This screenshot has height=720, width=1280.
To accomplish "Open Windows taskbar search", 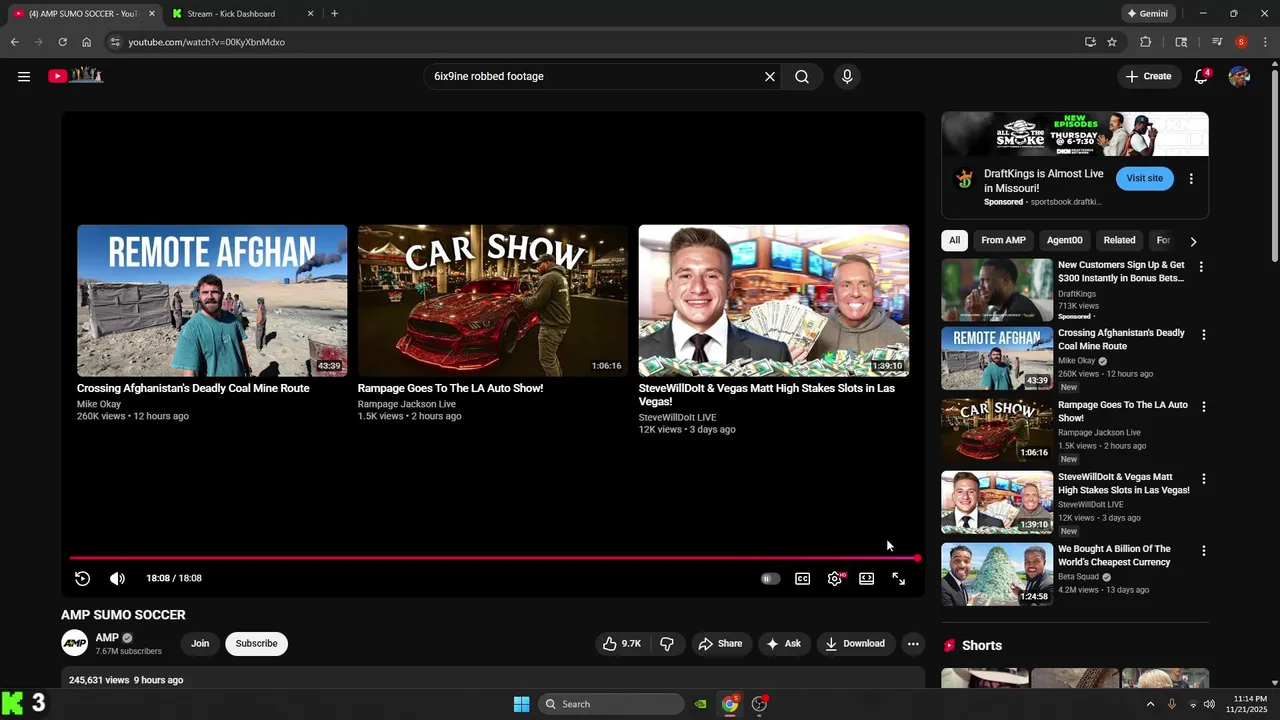I will click(611, 704).
